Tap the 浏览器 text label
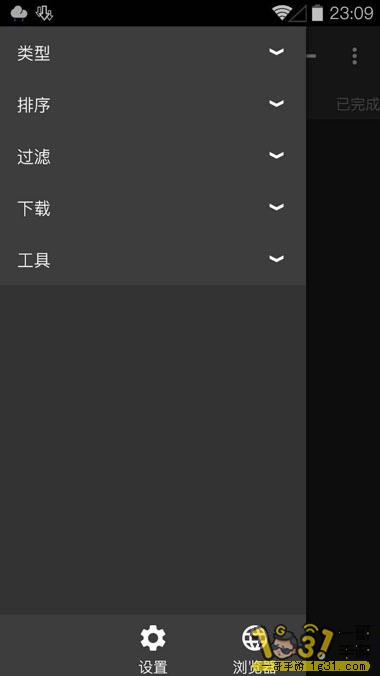380x676 pixels. [x=254, y=666]
